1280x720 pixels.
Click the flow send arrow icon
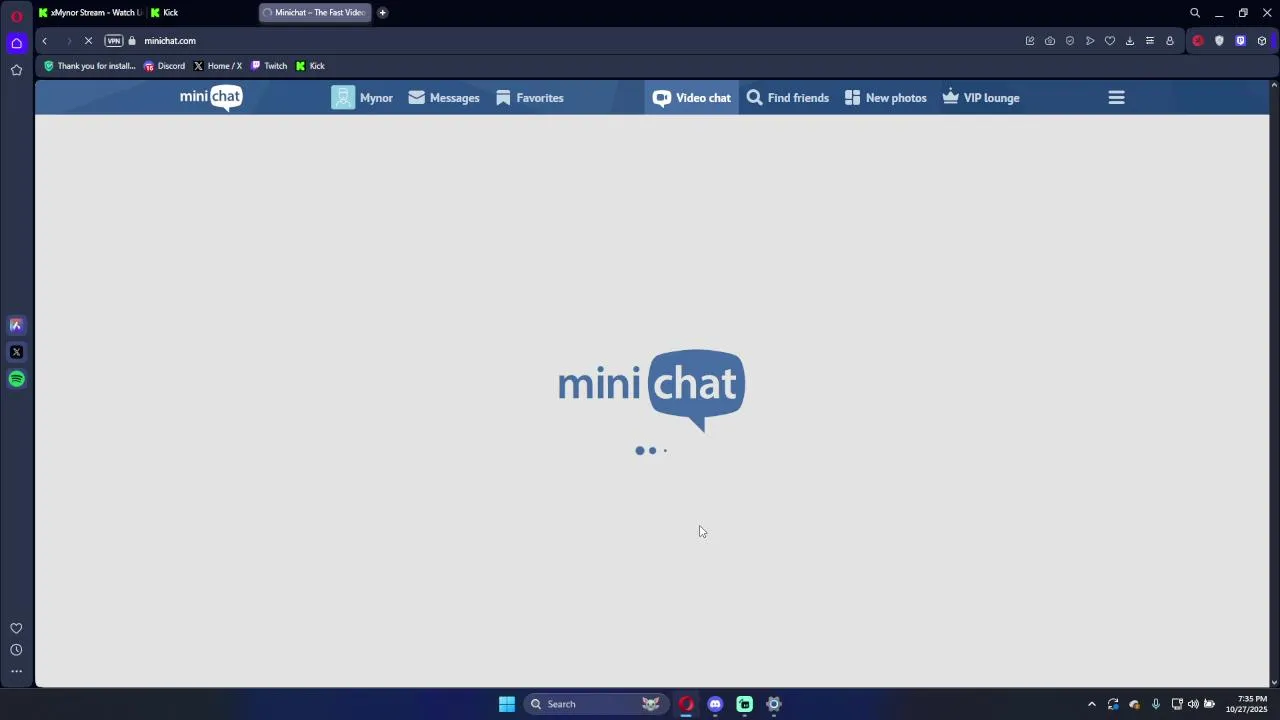(x=1090, y=41)
